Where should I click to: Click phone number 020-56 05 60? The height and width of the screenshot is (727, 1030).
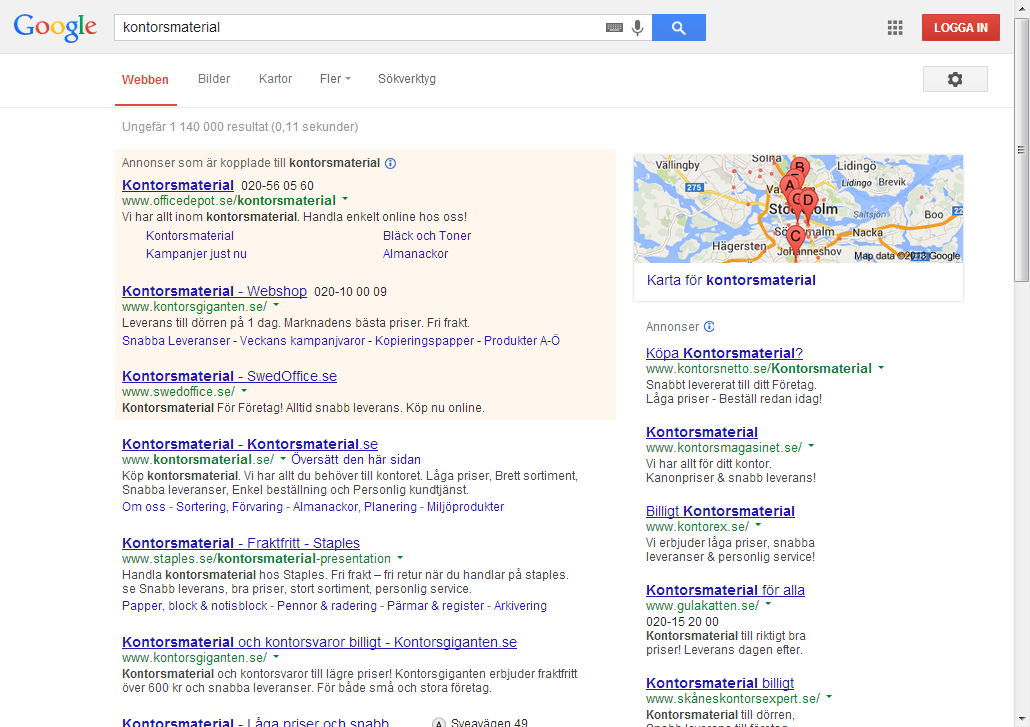pos(277,186)
